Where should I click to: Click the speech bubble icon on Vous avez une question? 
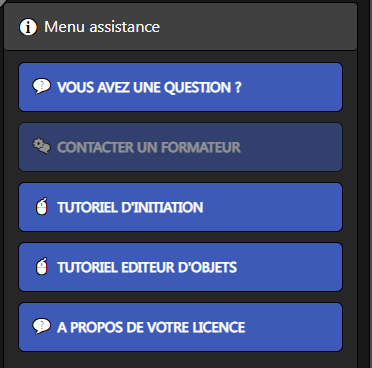click(41, 86)
